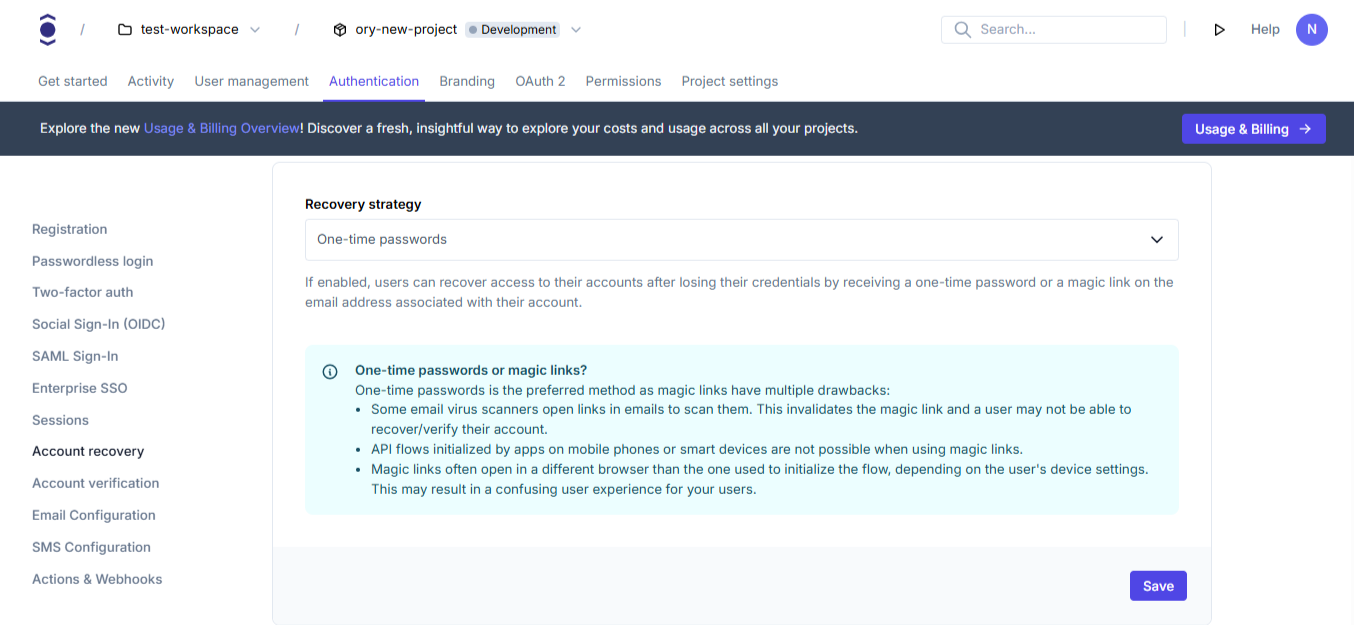
Task: Click the test-workspace folder icon
Action: pyautogui.click(x=125, y=30)
